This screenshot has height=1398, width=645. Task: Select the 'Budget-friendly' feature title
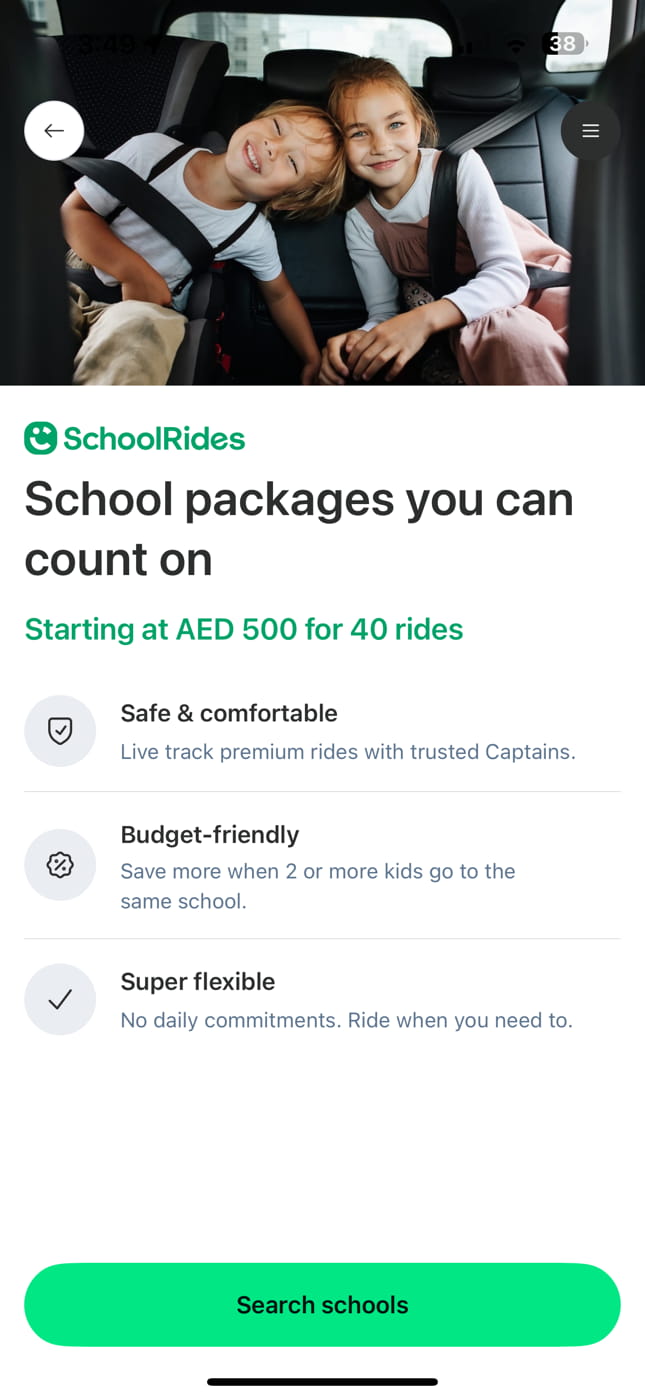pos(210,834)
